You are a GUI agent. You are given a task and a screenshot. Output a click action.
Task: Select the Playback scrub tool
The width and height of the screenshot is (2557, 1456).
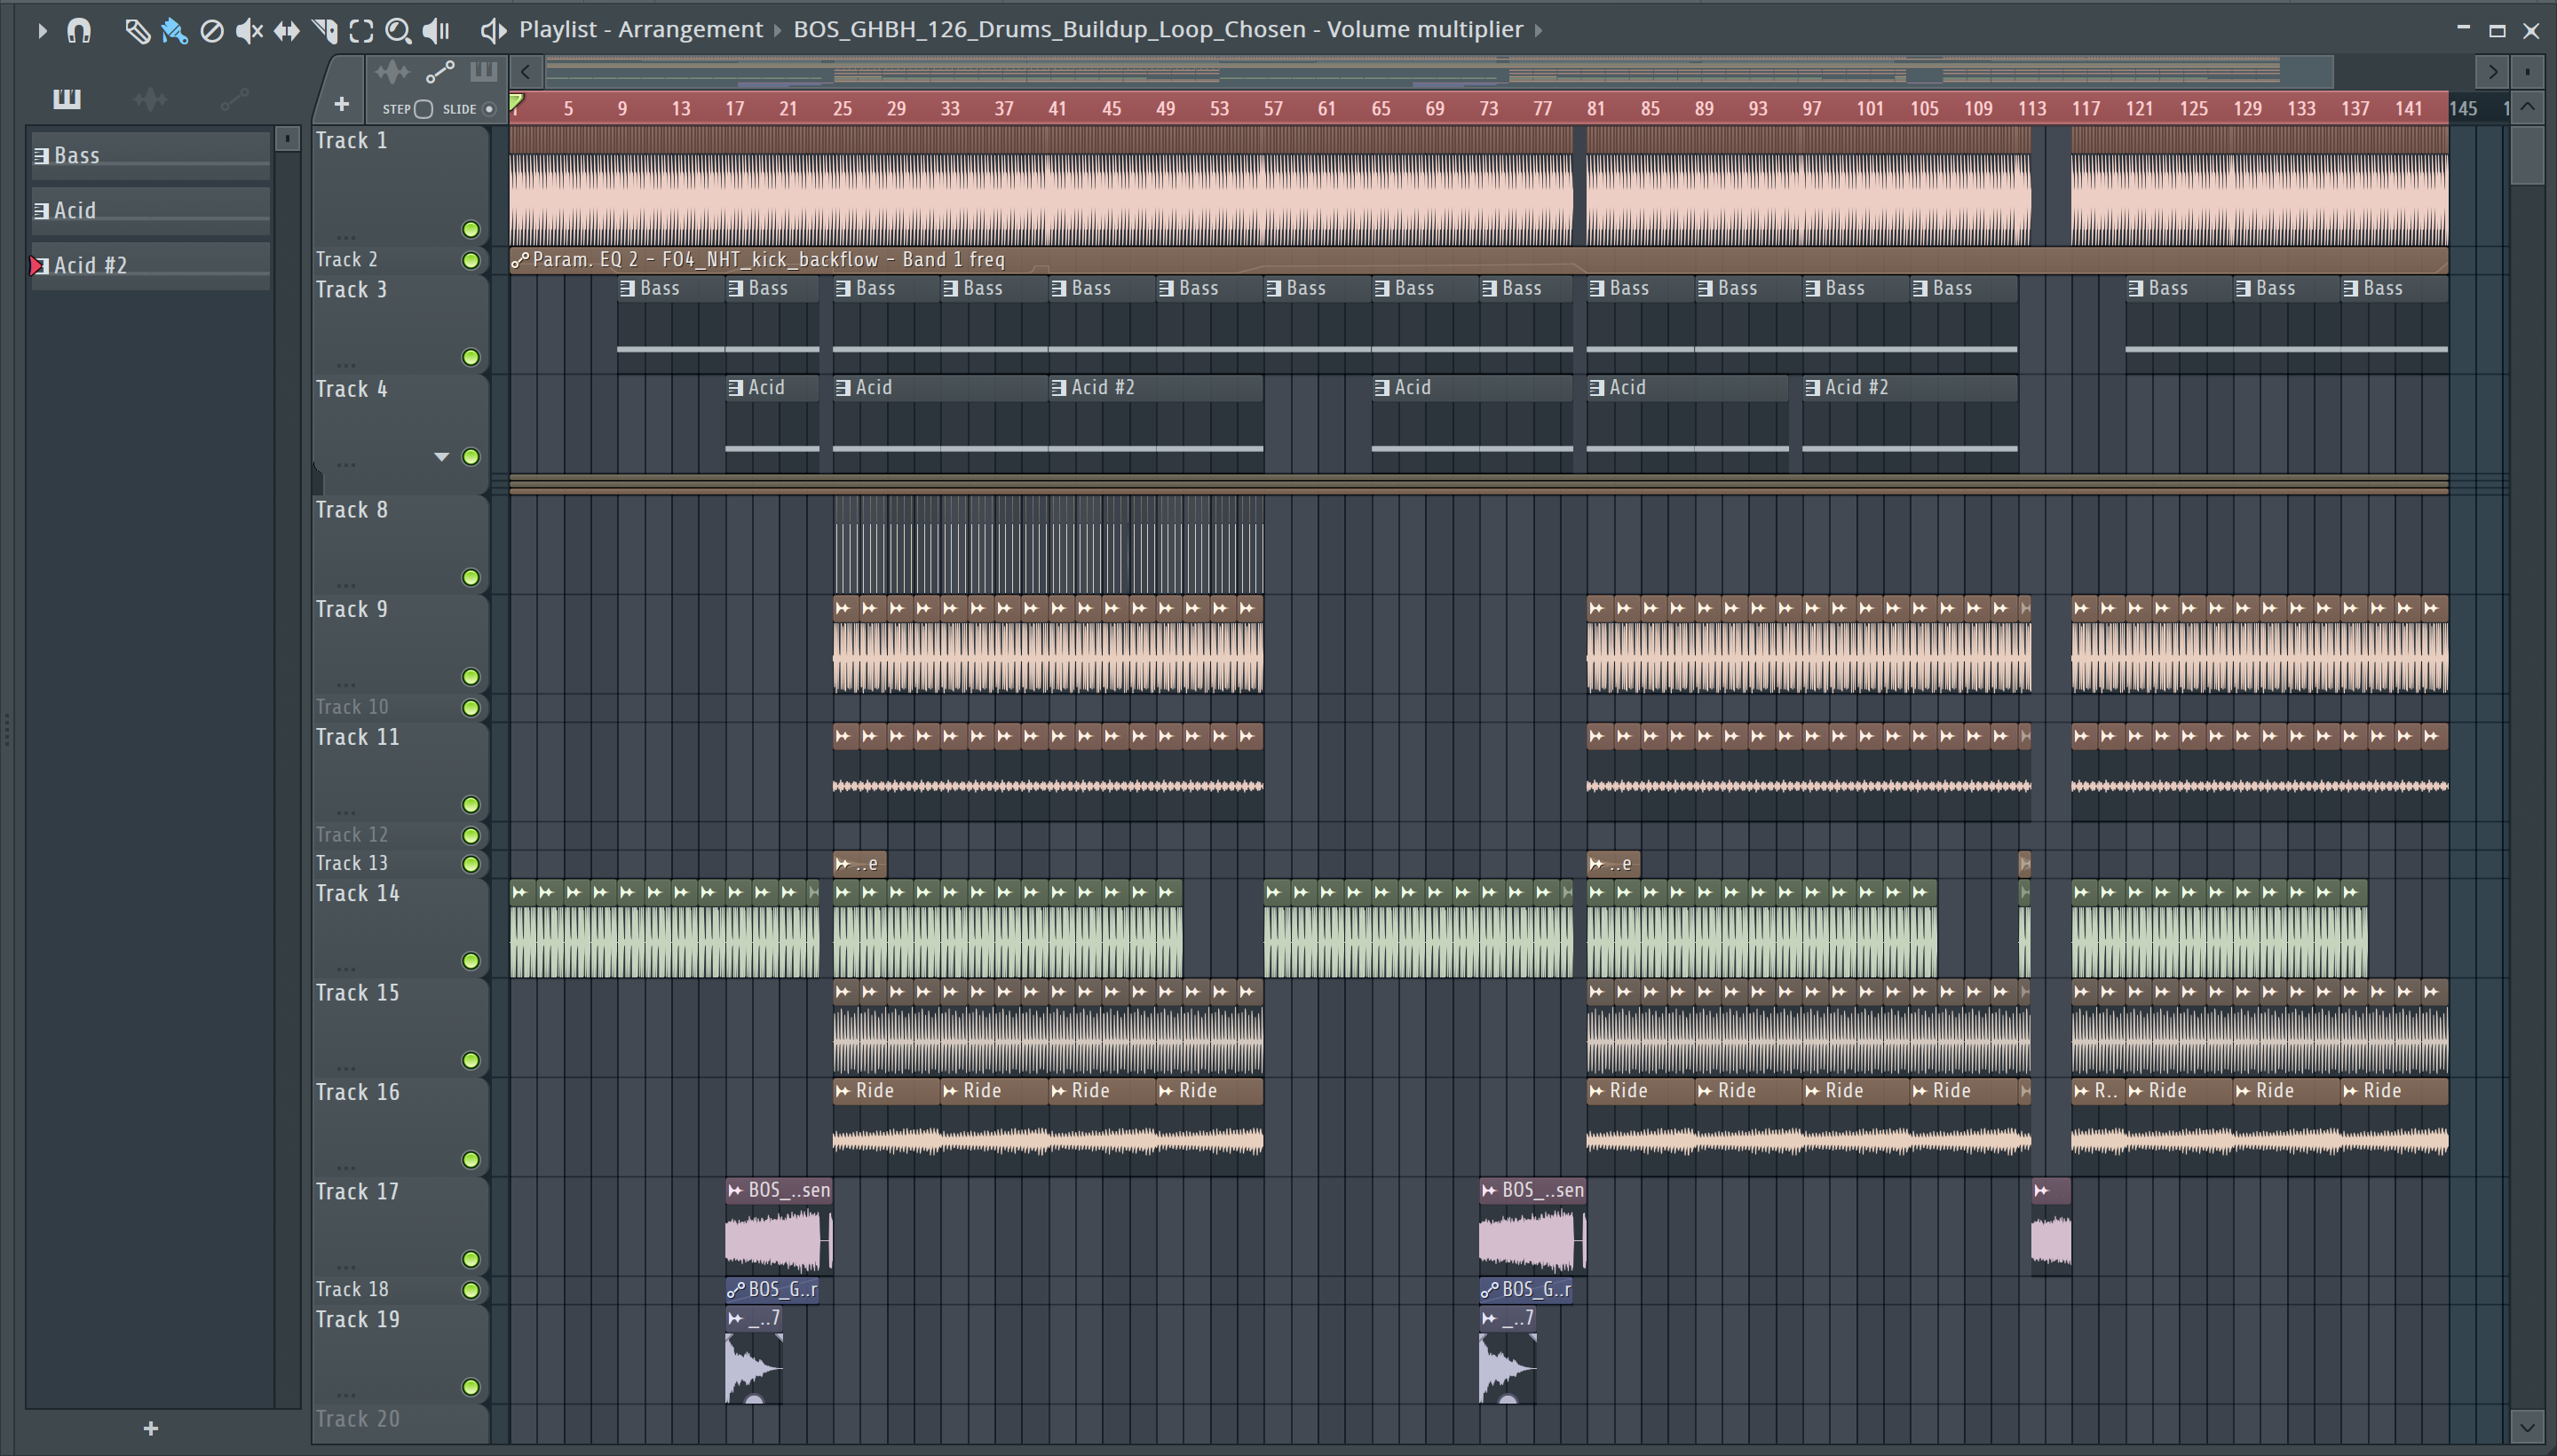(x=436, y=31)
